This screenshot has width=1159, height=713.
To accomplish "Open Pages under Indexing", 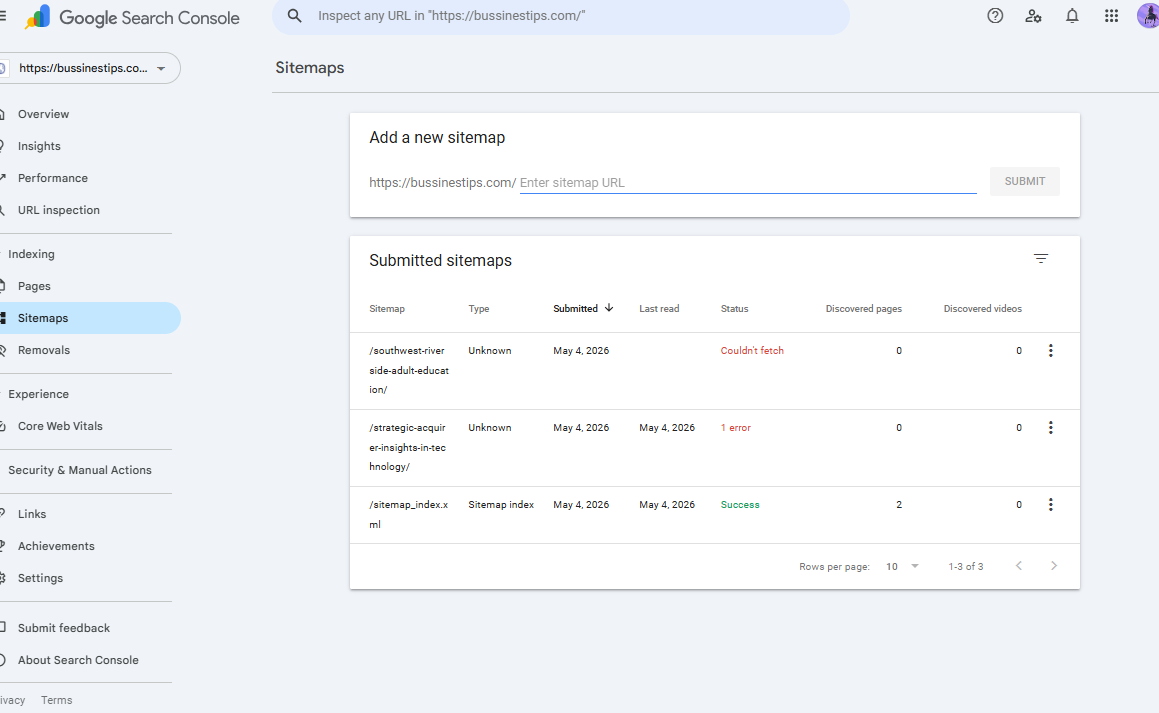I will tap(34, 287).
